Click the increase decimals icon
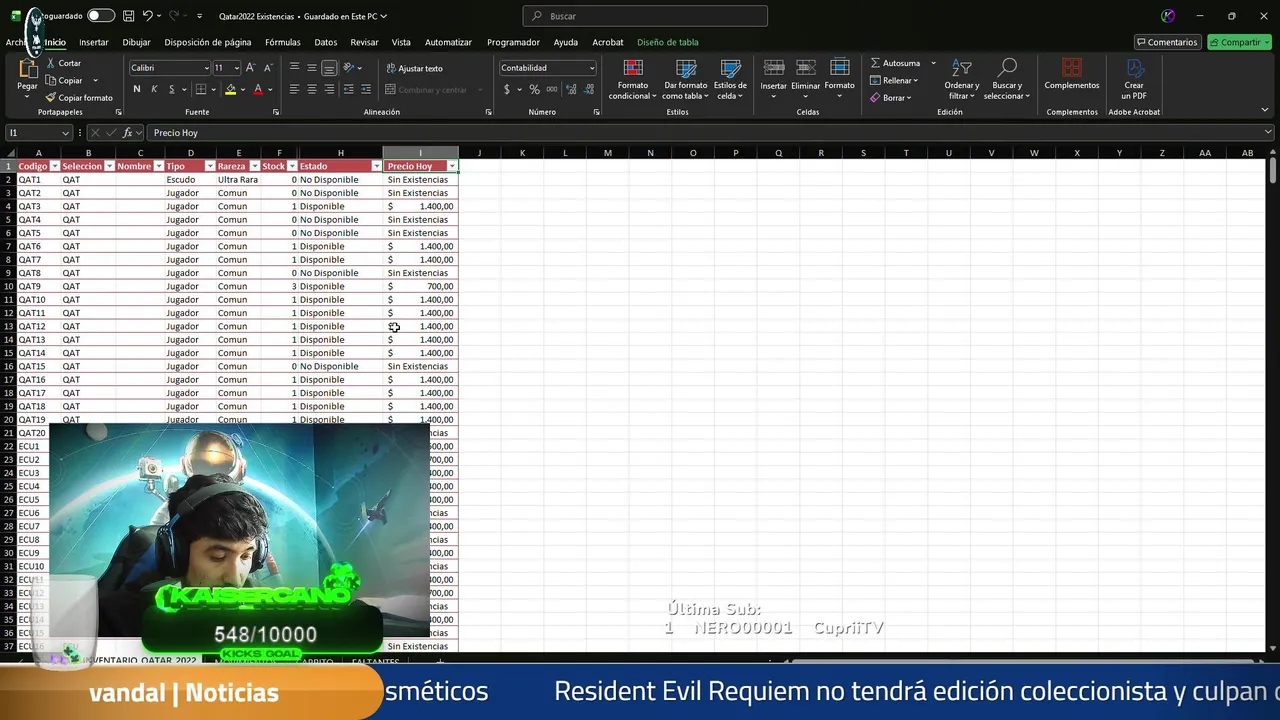Viewport: 1280px width, 720px height. click(570, 89)
